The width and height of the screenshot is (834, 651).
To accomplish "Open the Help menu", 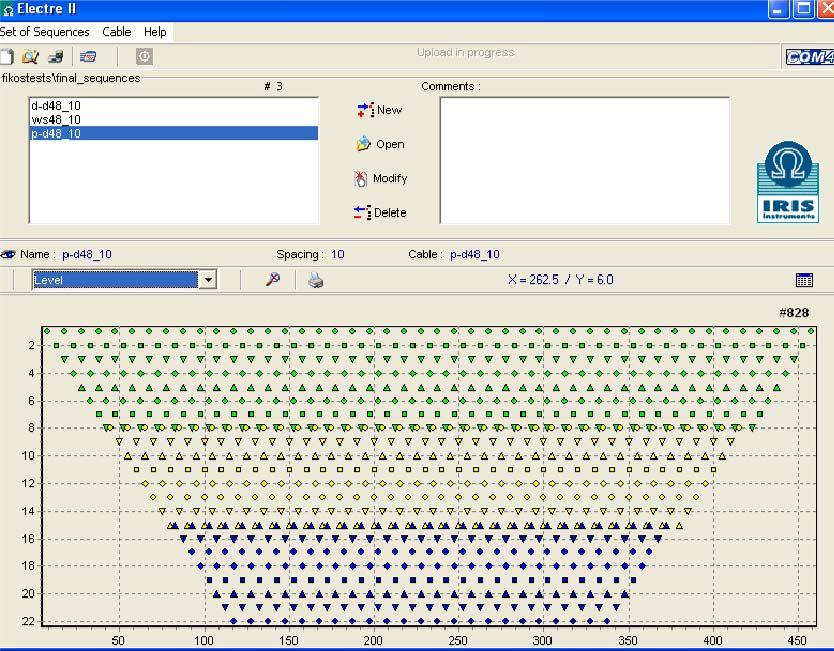I will tap(155, 32).
